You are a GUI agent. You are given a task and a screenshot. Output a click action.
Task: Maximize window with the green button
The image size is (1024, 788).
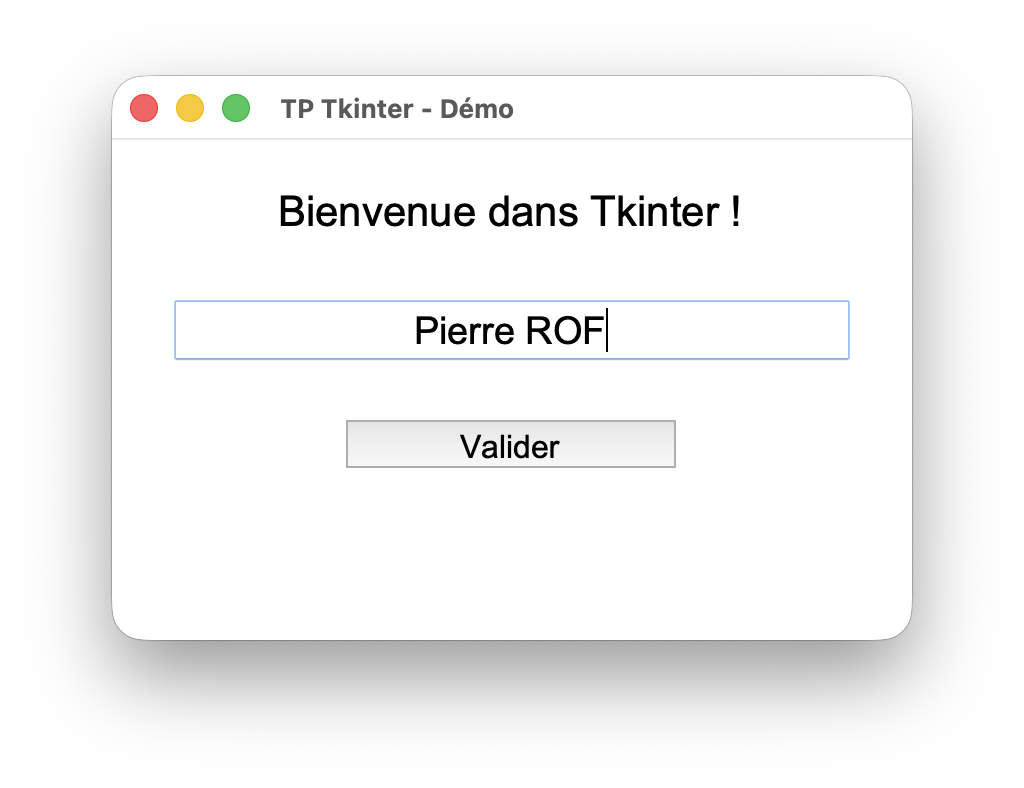[236, 108]
